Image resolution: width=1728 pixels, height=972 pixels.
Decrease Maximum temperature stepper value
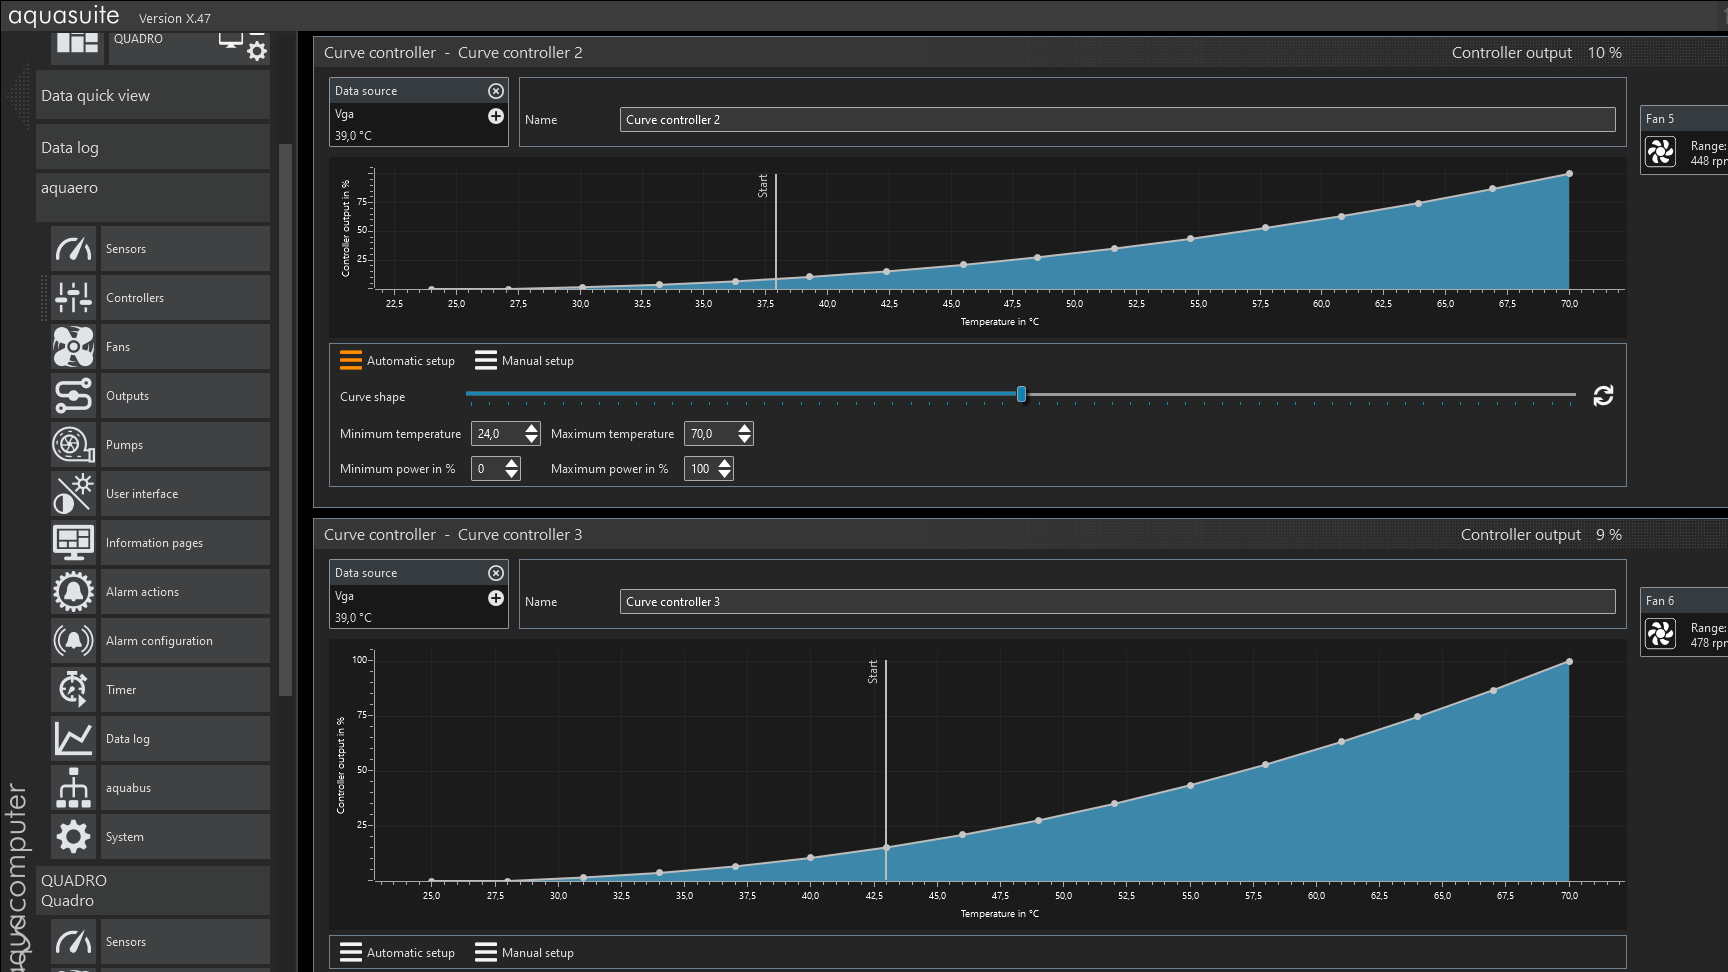pyautogui.click(x=744, y=439)
